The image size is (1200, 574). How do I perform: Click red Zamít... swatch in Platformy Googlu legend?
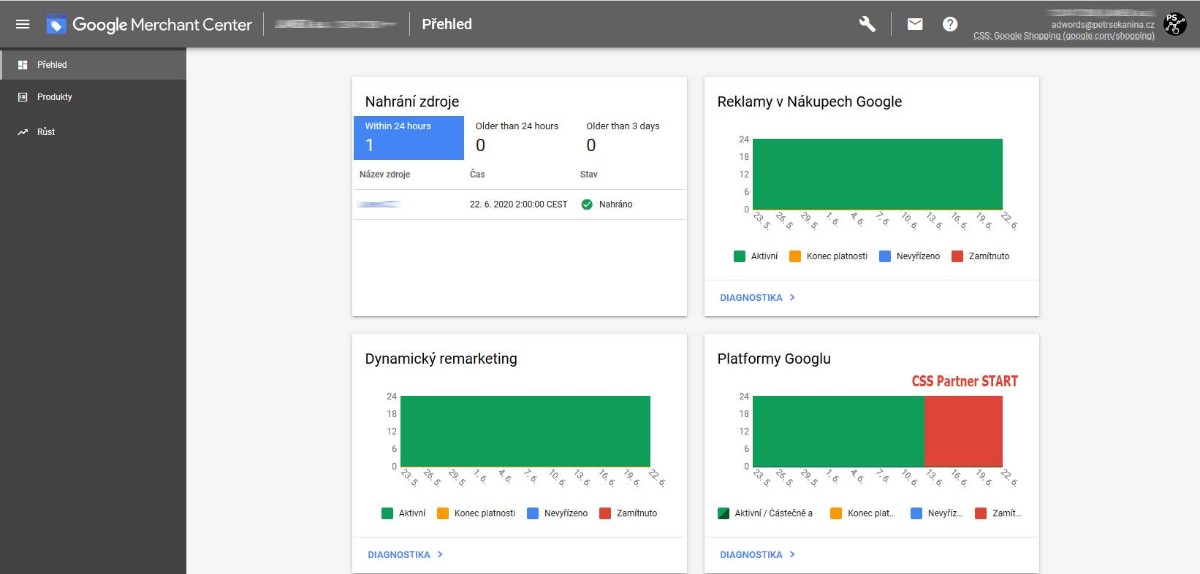980,513
